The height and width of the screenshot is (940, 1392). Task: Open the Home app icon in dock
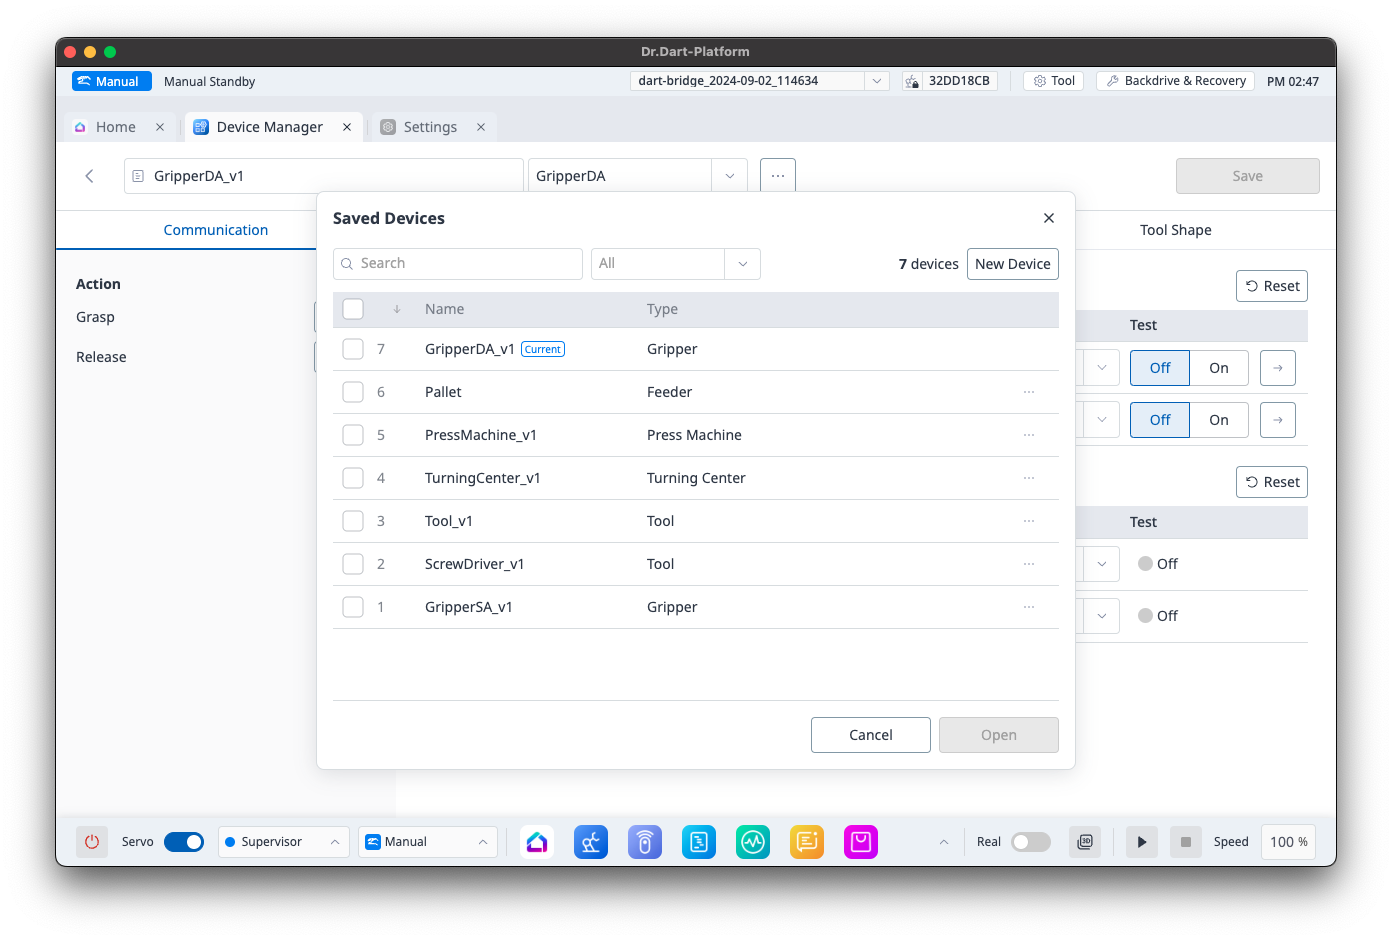pyautogui.click(x=537, y=842)
